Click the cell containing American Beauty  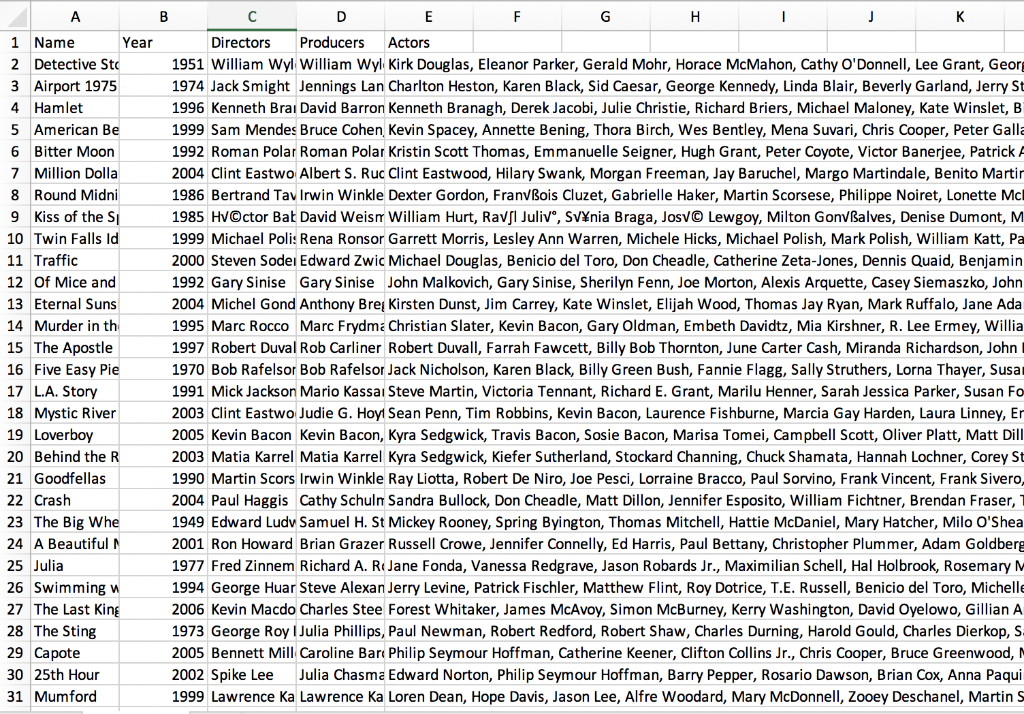pyautogui.click(x=75, y=129)
